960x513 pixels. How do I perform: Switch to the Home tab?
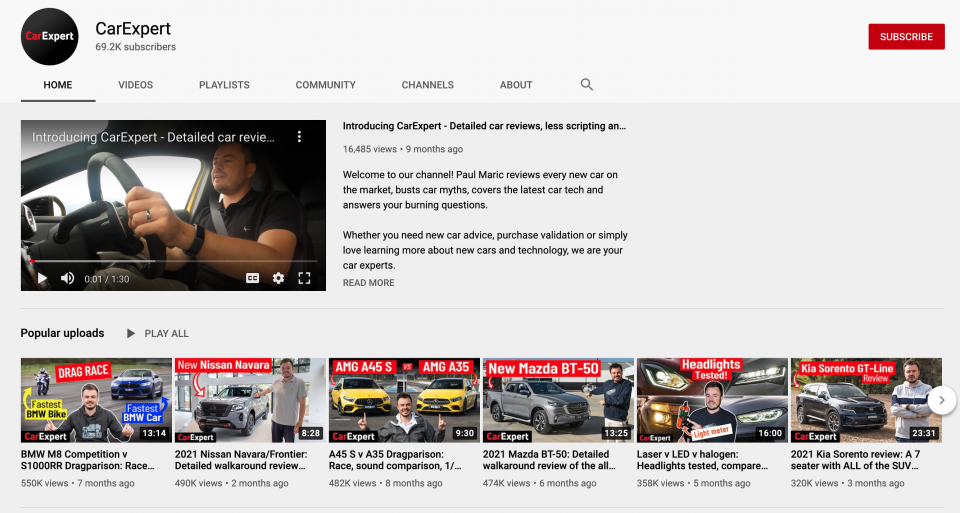(x=58, y=85)
